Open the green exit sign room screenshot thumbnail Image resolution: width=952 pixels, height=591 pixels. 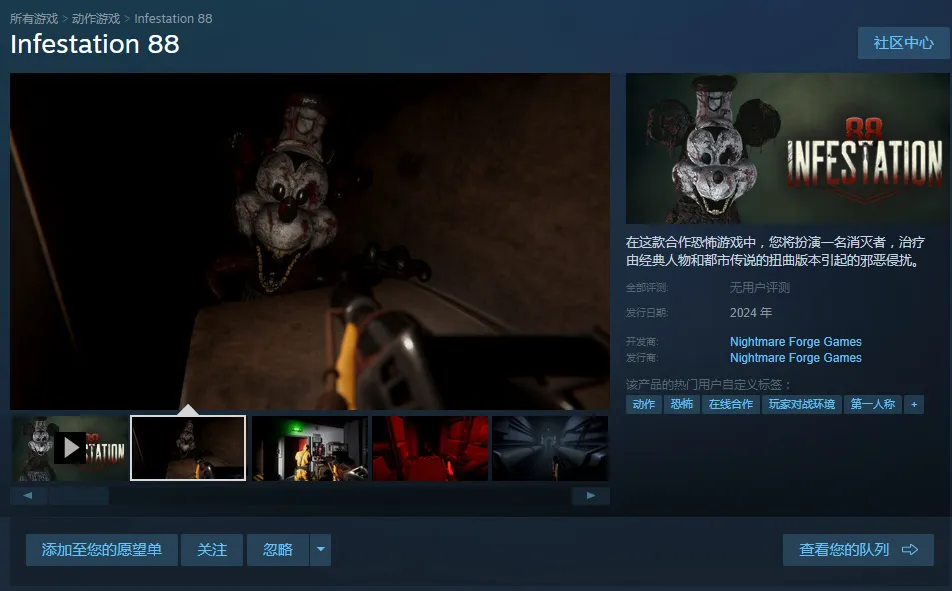pyautogui.click(x=310, y=448)
